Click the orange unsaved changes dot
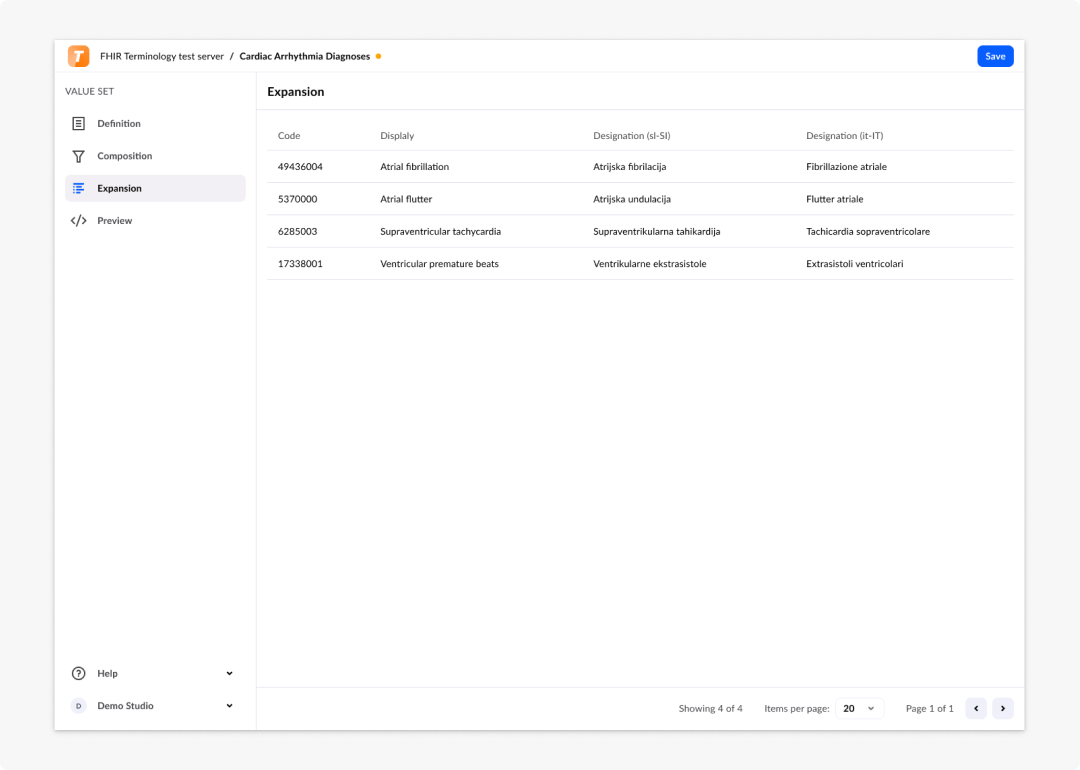The height and width of the screenshot is (770, 1080). click(x=378, y=56)
